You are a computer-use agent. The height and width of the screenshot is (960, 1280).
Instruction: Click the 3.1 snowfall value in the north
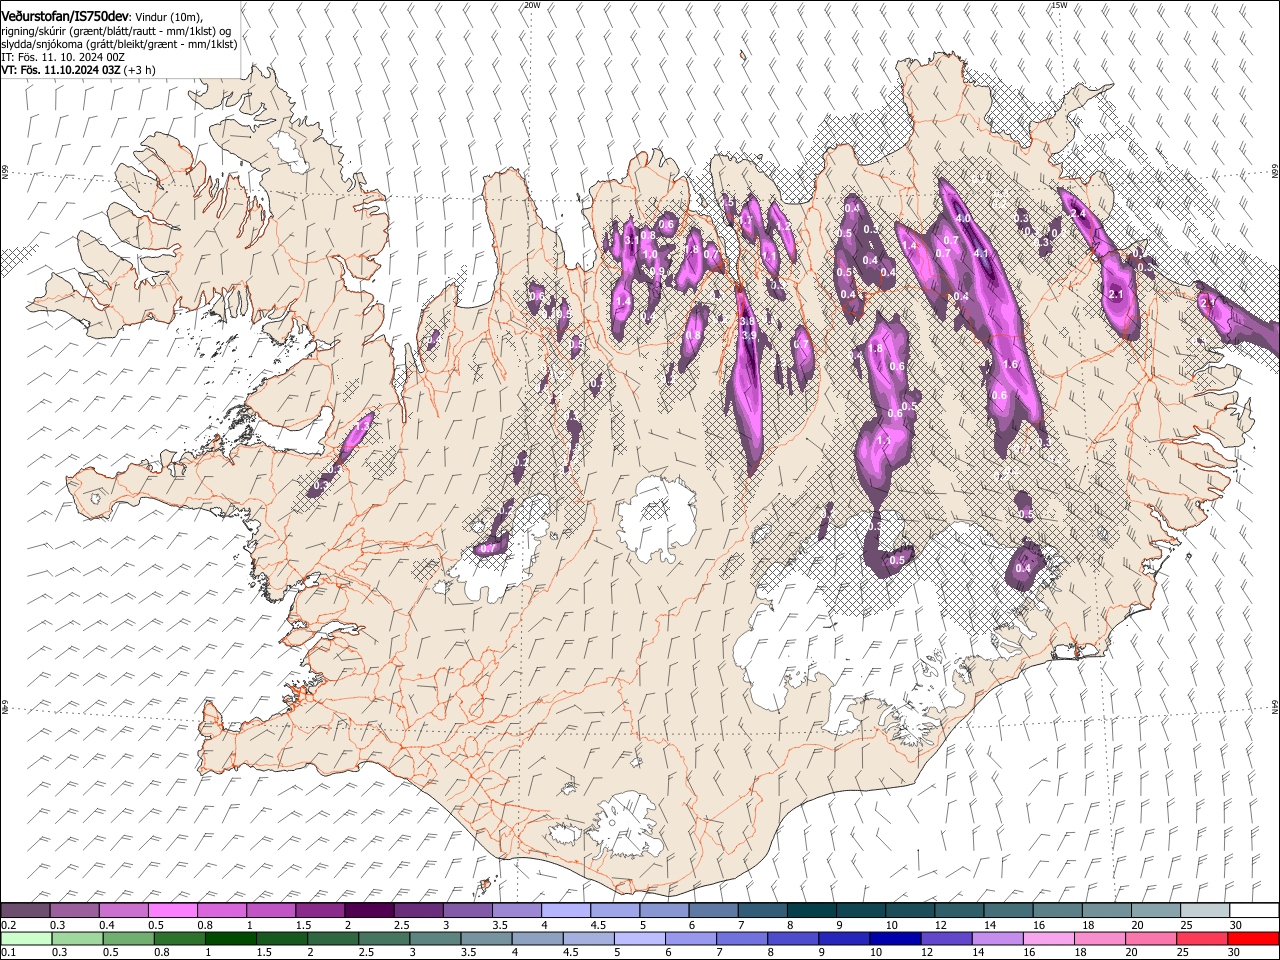point(631,241)
